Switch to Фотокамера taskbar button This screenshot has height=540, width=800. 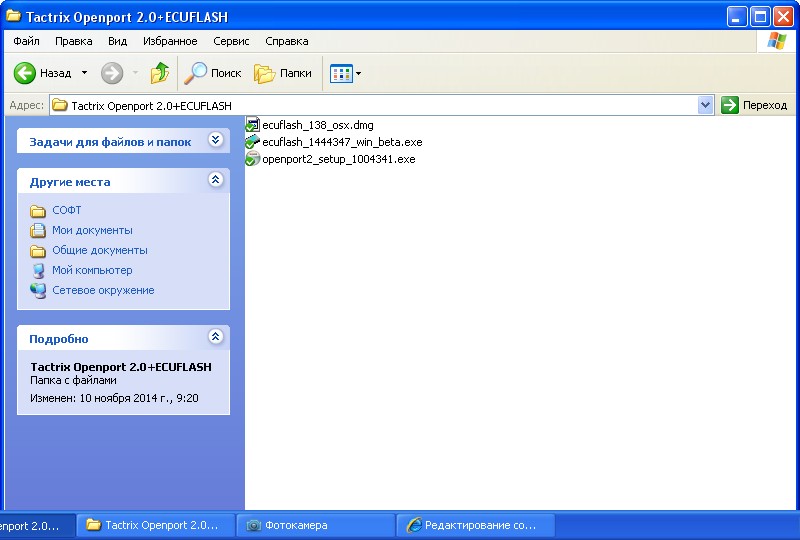(315, 525)
